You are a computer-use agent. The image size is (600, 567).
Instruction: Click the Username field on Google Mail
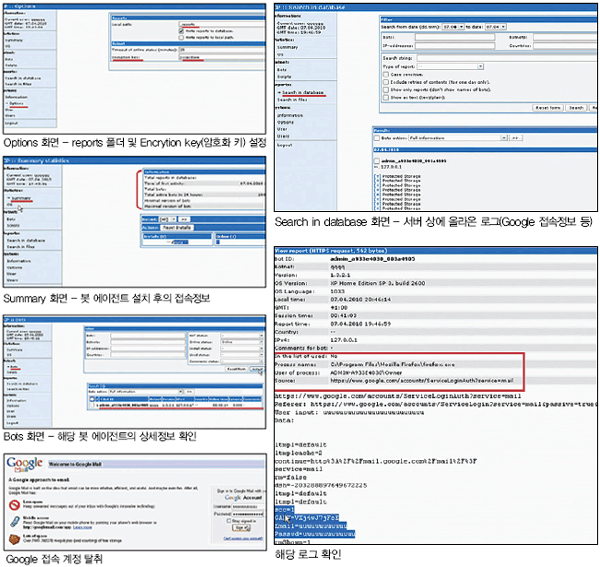click(x=248, y=507)
